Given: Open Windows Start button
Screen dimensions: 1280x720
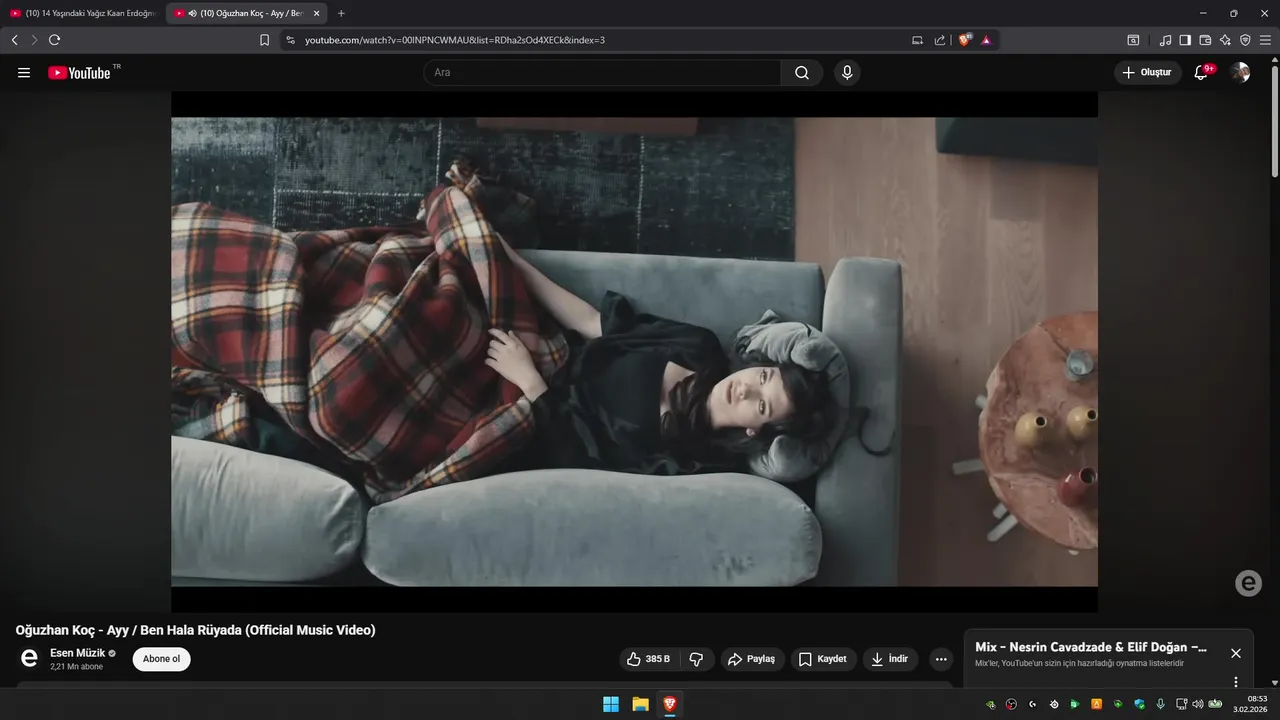Looking at the screenshot, I should [x=611, y=704].
